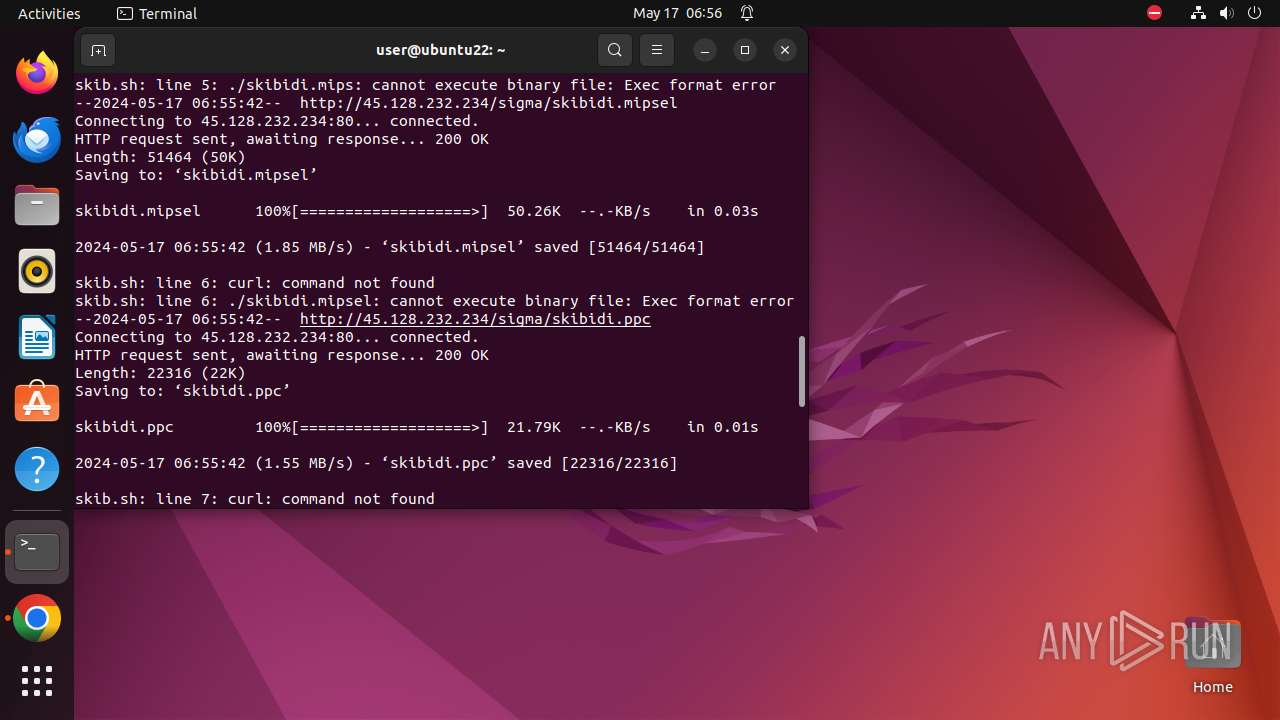Click the terminal search button
Image resolution: width=1280 pixels, height=720 pixels.
[615, 50]
